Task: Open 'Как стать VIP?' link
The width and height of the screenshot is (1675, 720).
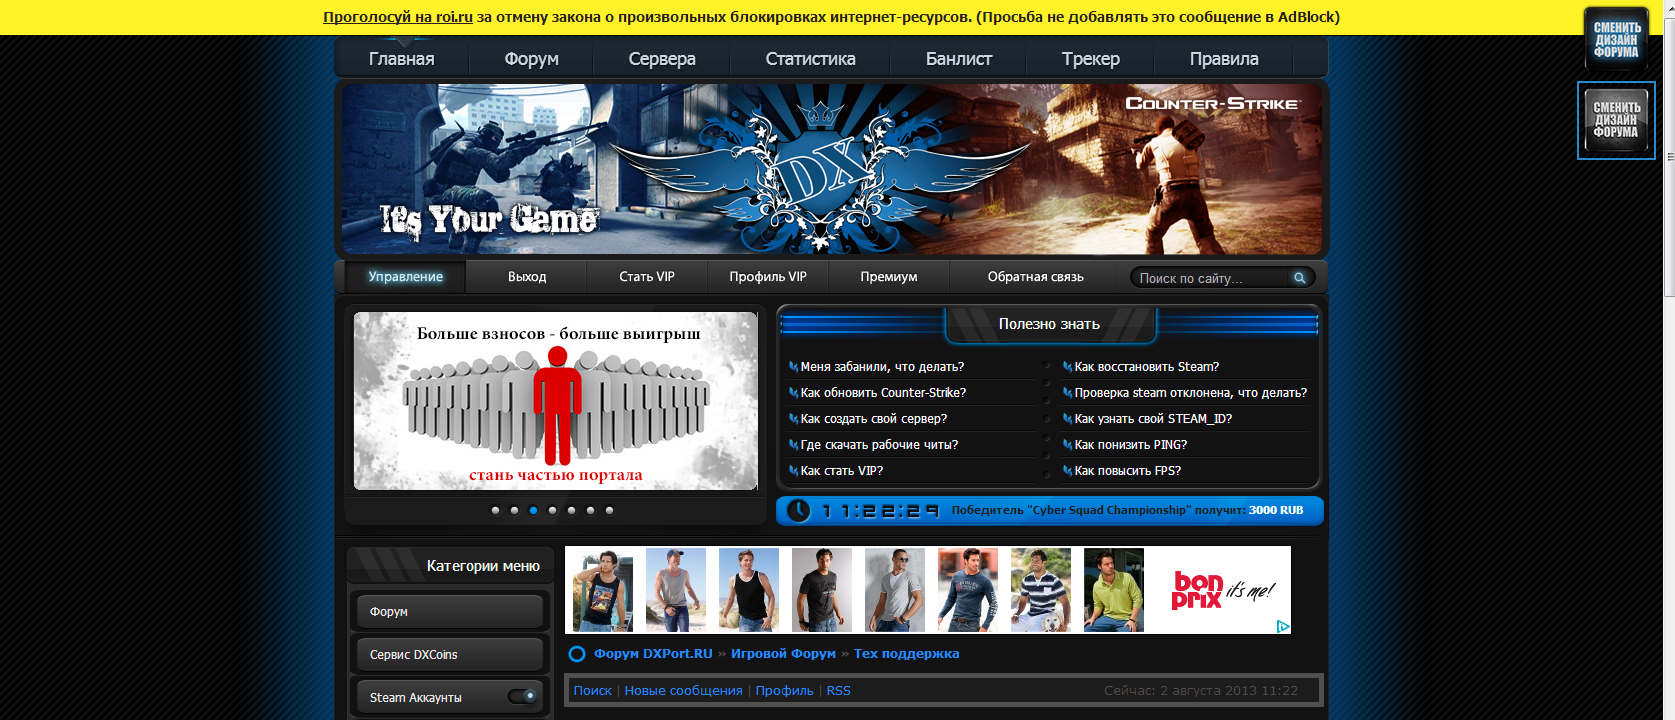Action: pyautogui.click(x=842, y=471)
